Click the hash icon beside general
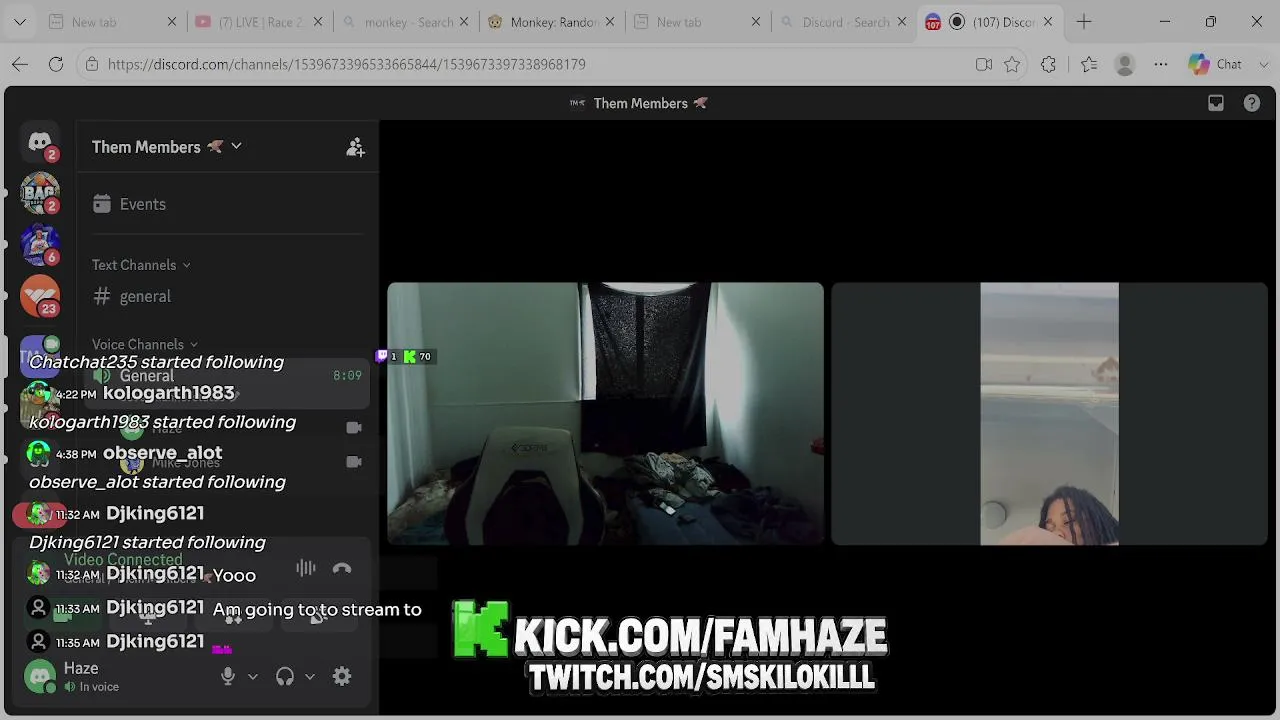The image size is (1280, 720). tap(101, 296)
